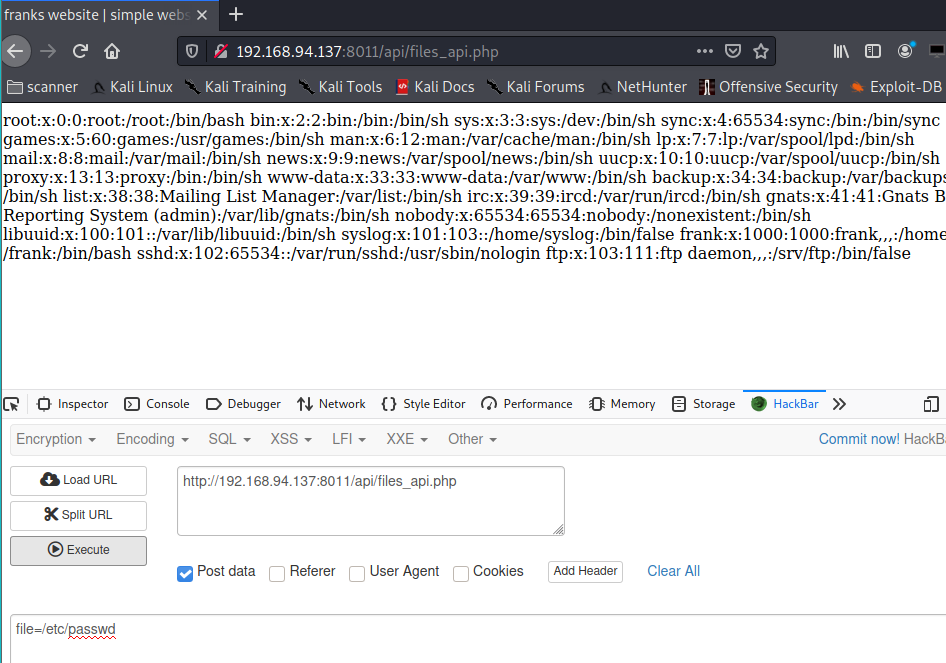Go back with the browser back arrow
Image resolution: width=946 pixels, height=663 pixels.
click(x=16, y=51)
